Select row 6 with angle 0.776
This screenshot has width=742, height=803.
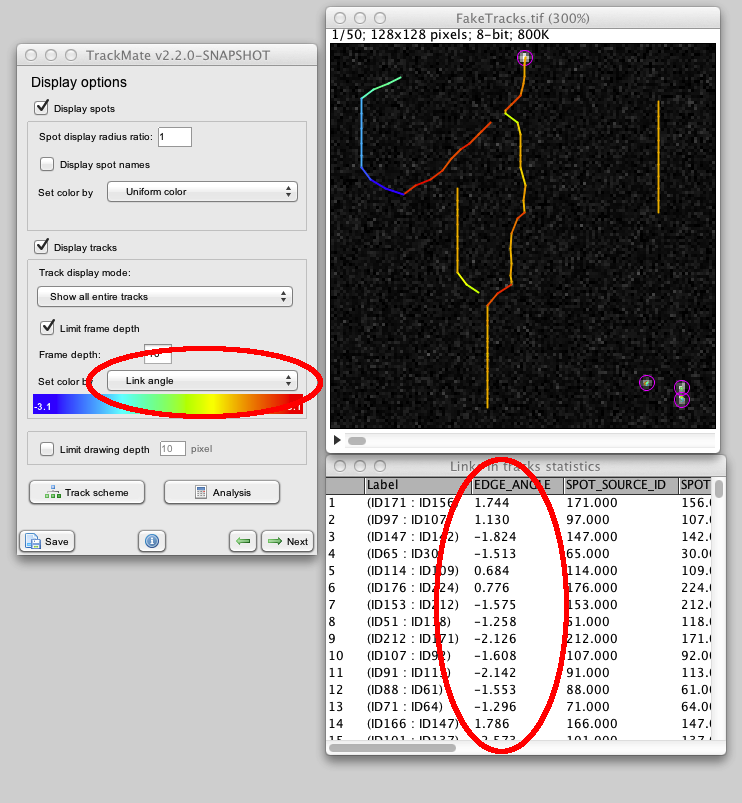[518, 587]
